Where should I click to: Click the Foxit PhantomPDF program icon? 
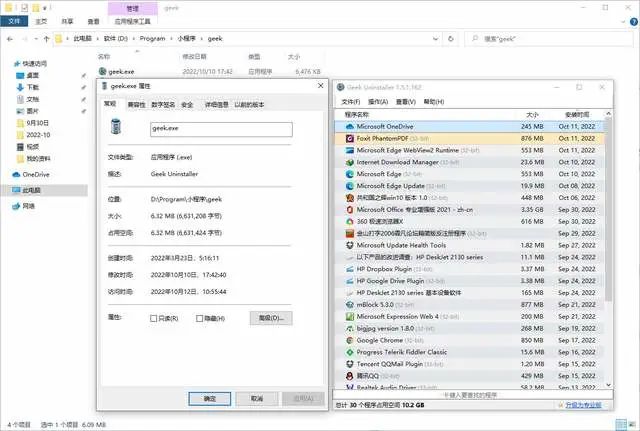pyautogui.click(x=350, y=138)
